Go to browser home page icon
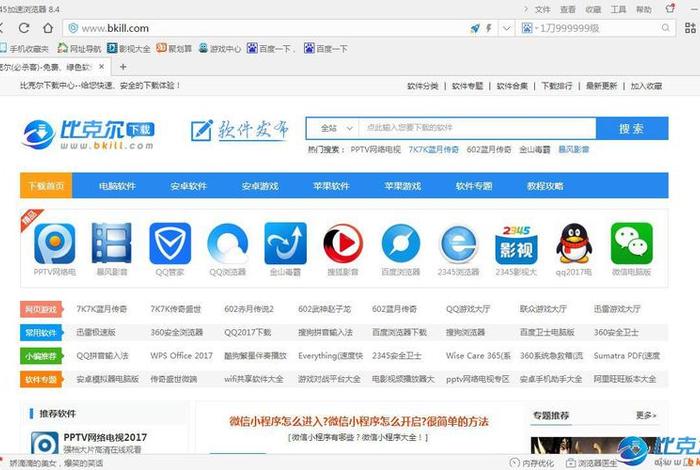Image resolution: width=700 pixels, height=470 pixels. (48, 28)
